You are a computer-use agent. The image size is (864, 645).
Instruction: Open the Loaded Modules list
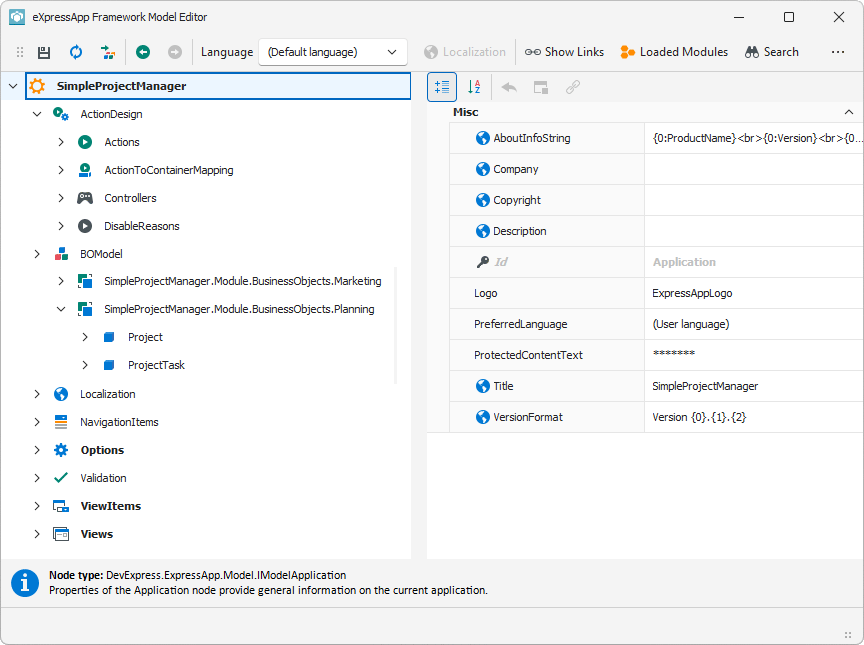coord(674,52)
